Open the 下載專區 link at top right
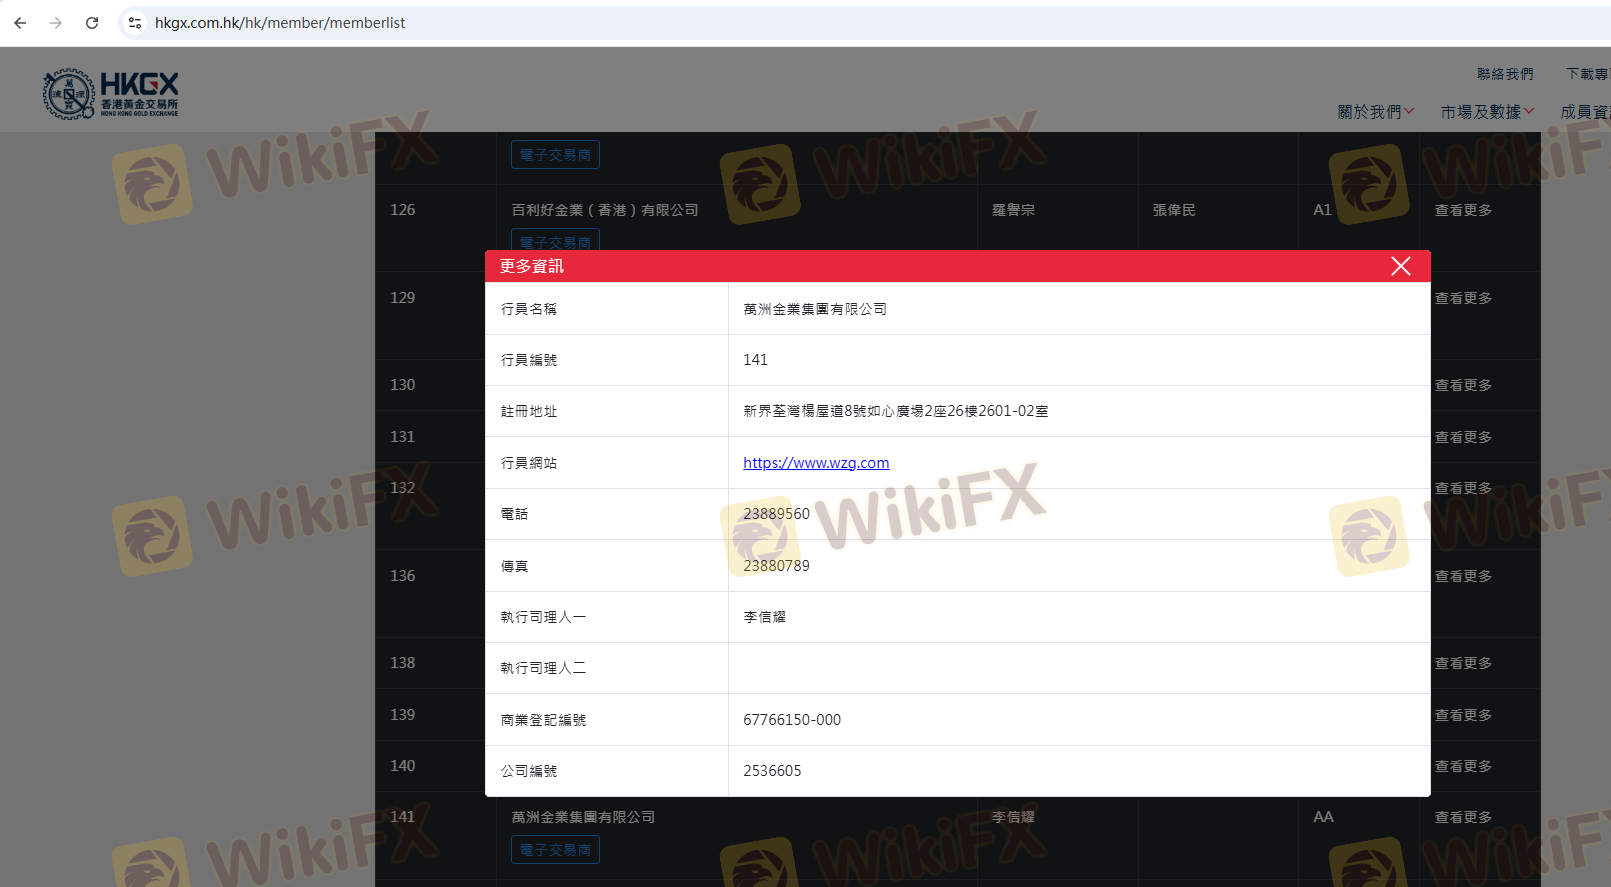The image size is (1611, 887). (x=1587, y=74)
